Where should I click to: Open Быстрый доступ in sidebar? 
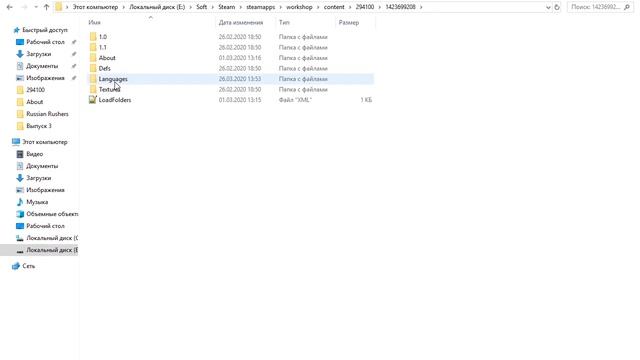pos(45,30)
